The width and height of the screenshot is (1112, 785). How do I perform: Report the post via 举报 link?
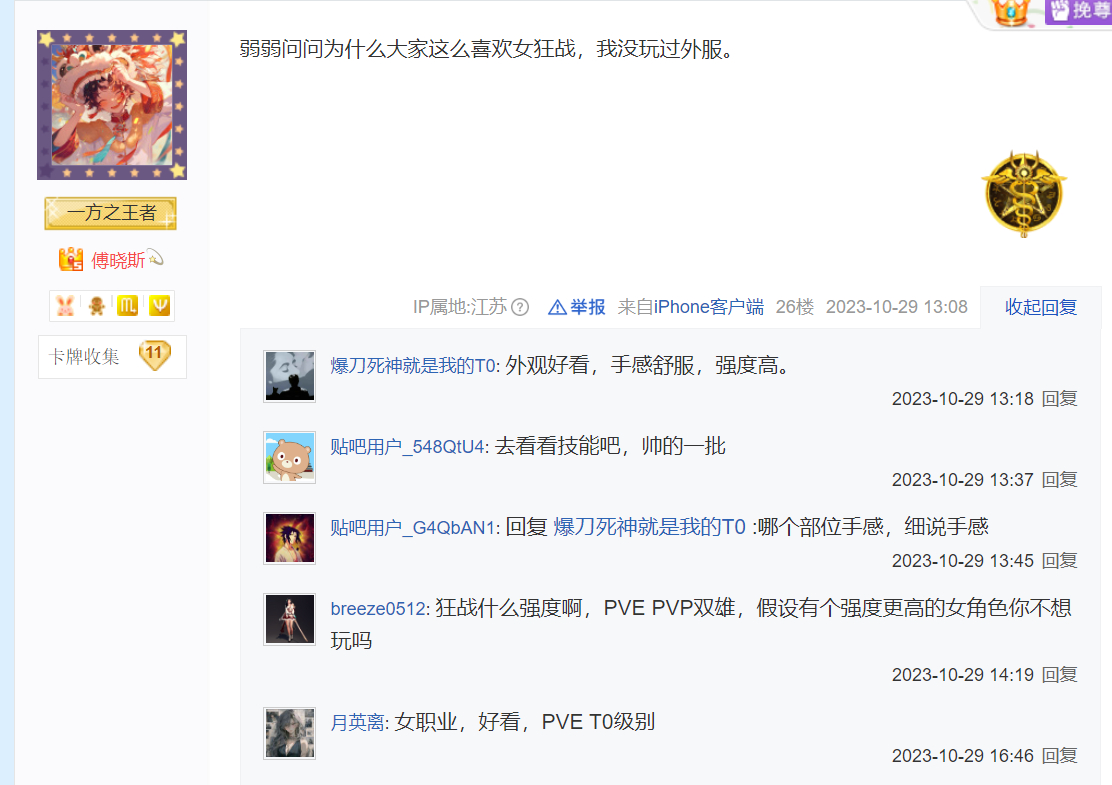point(577,307)
